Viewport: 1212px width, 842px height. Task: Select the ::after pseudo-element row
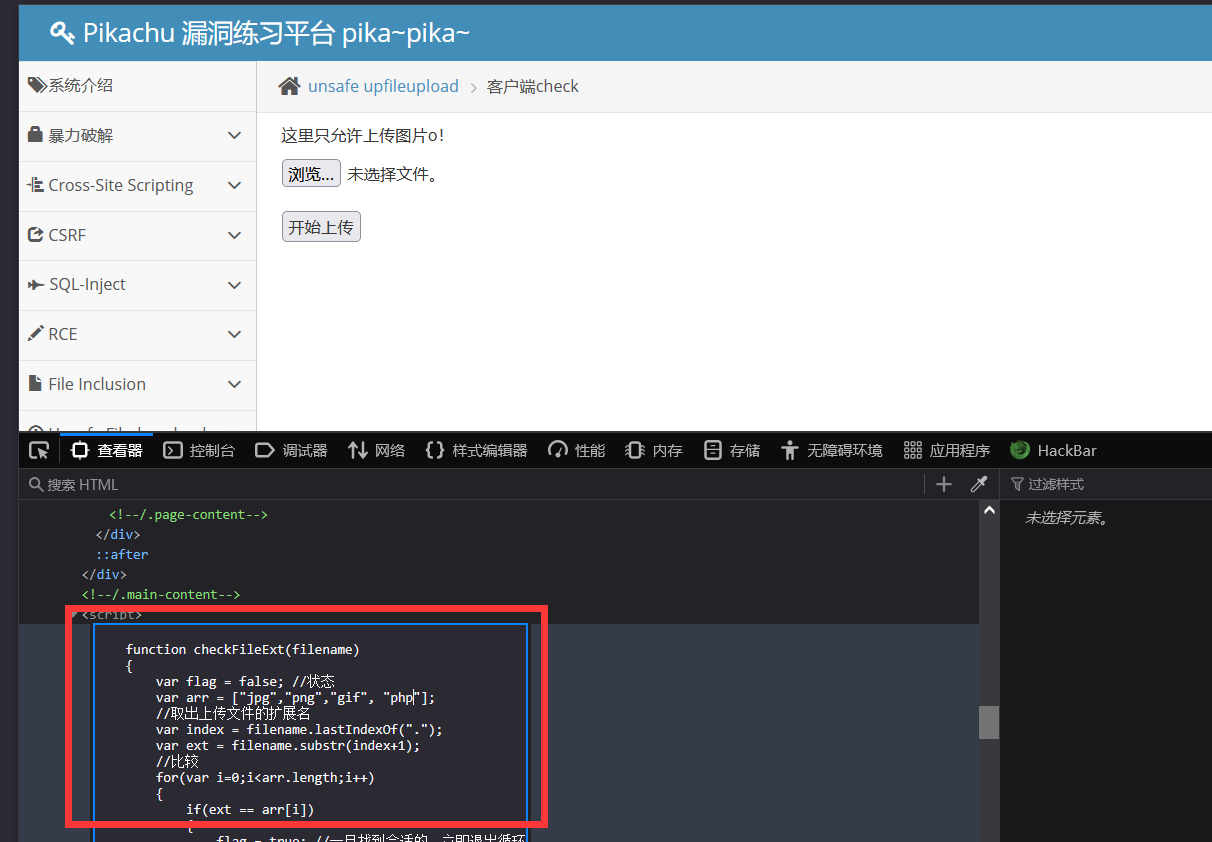[x=122, y=554]
